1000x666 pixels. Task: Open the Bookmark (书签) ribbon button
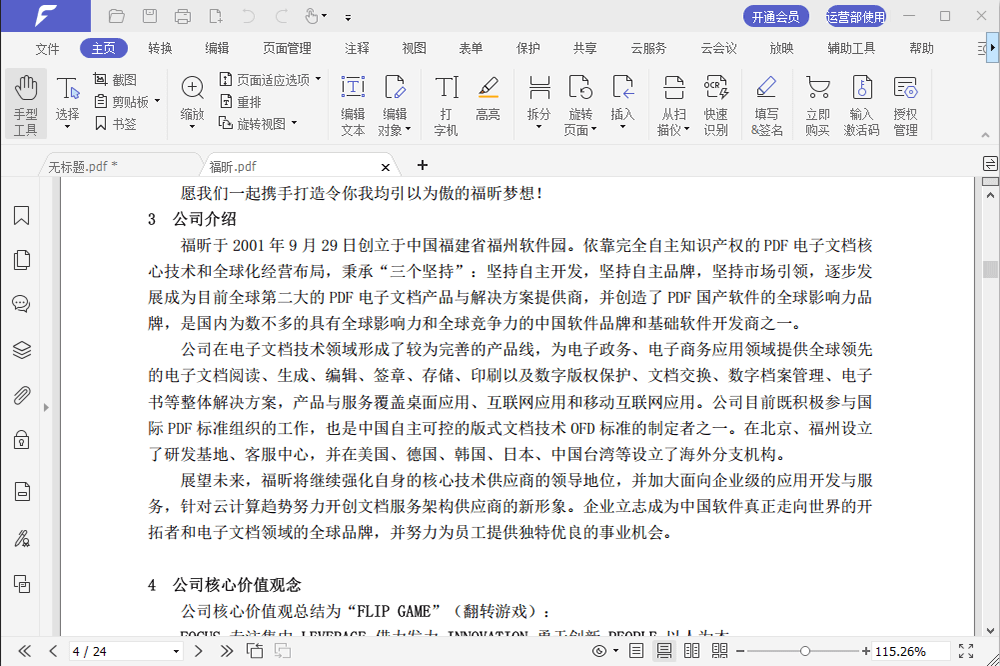pos(115,124)
